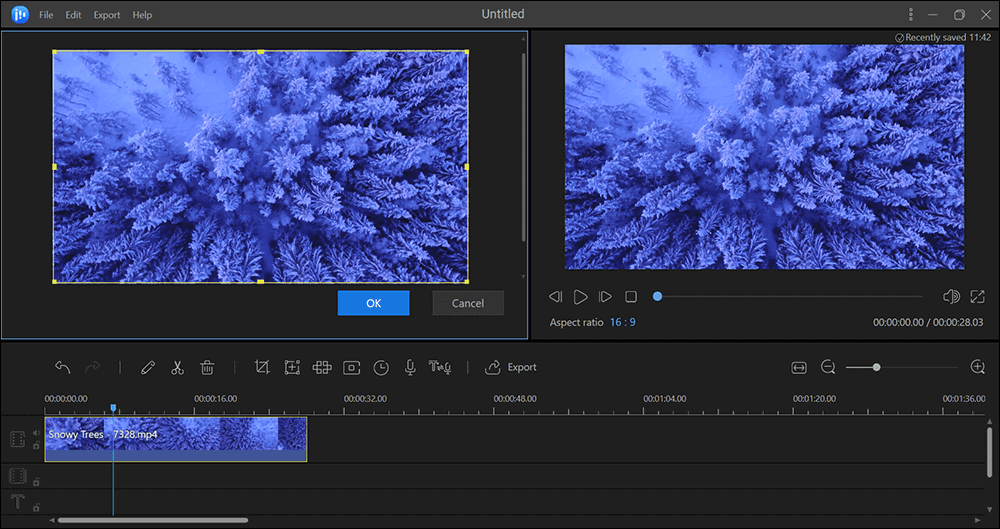Screen dimensions: 1000x529
Task: Open the File menu
Action: tap(46, 15)
